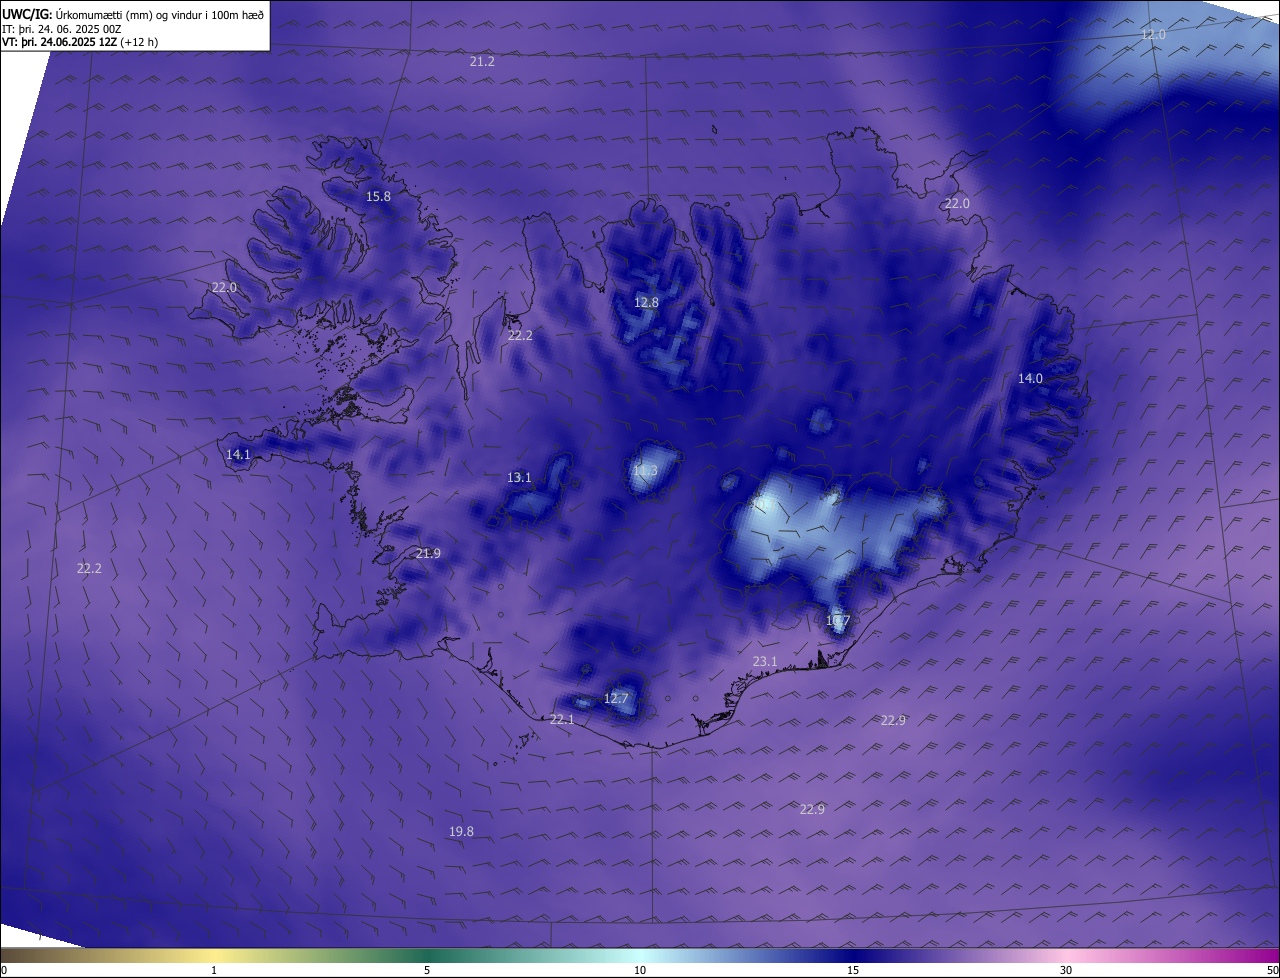
Task: Click the 22.1 value label
Action: pyautogui.click(x=562, y=720)
